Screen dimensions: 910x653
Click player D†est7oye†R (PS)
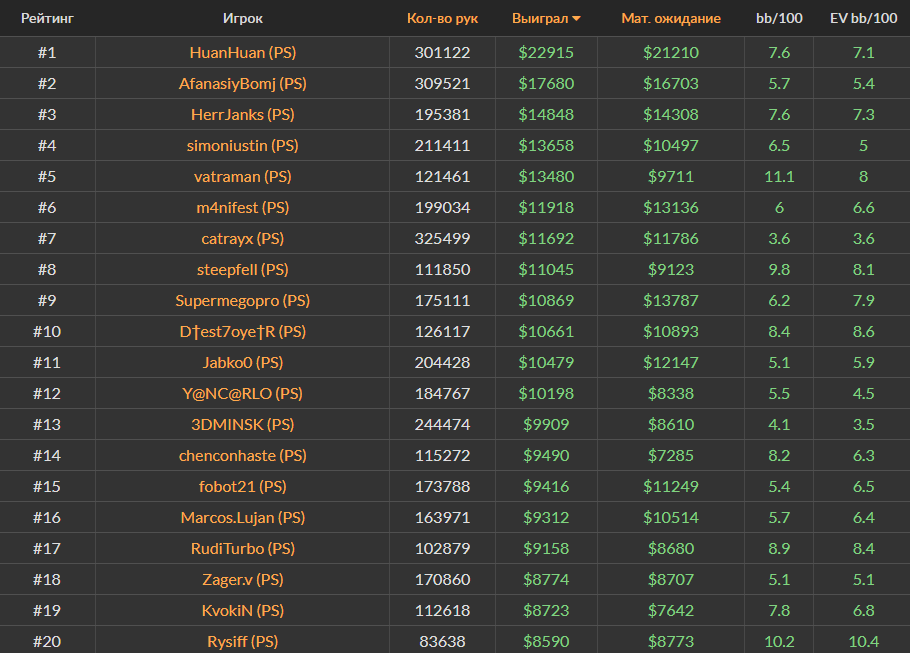pyautogui.click(x=242, y=332)
